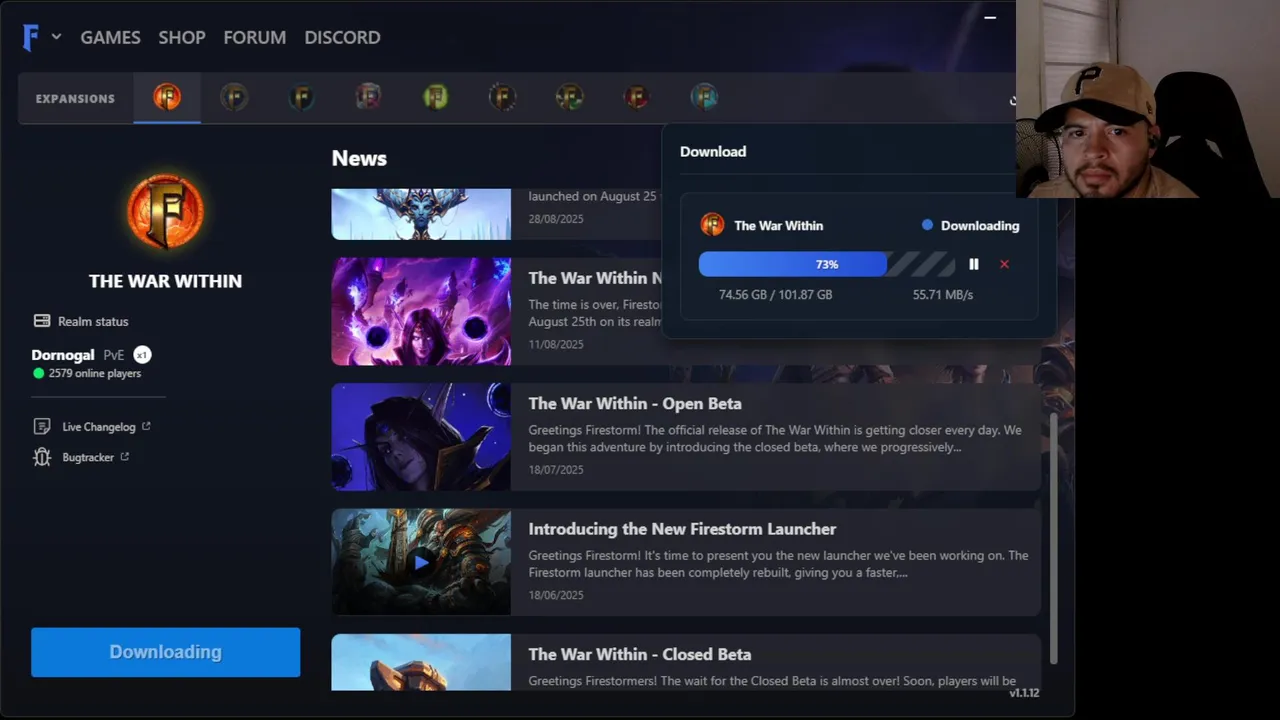Click the 18/06/2025 date on the launcher card
This screenshot has height=720, width=1280.
click(556, 595)
